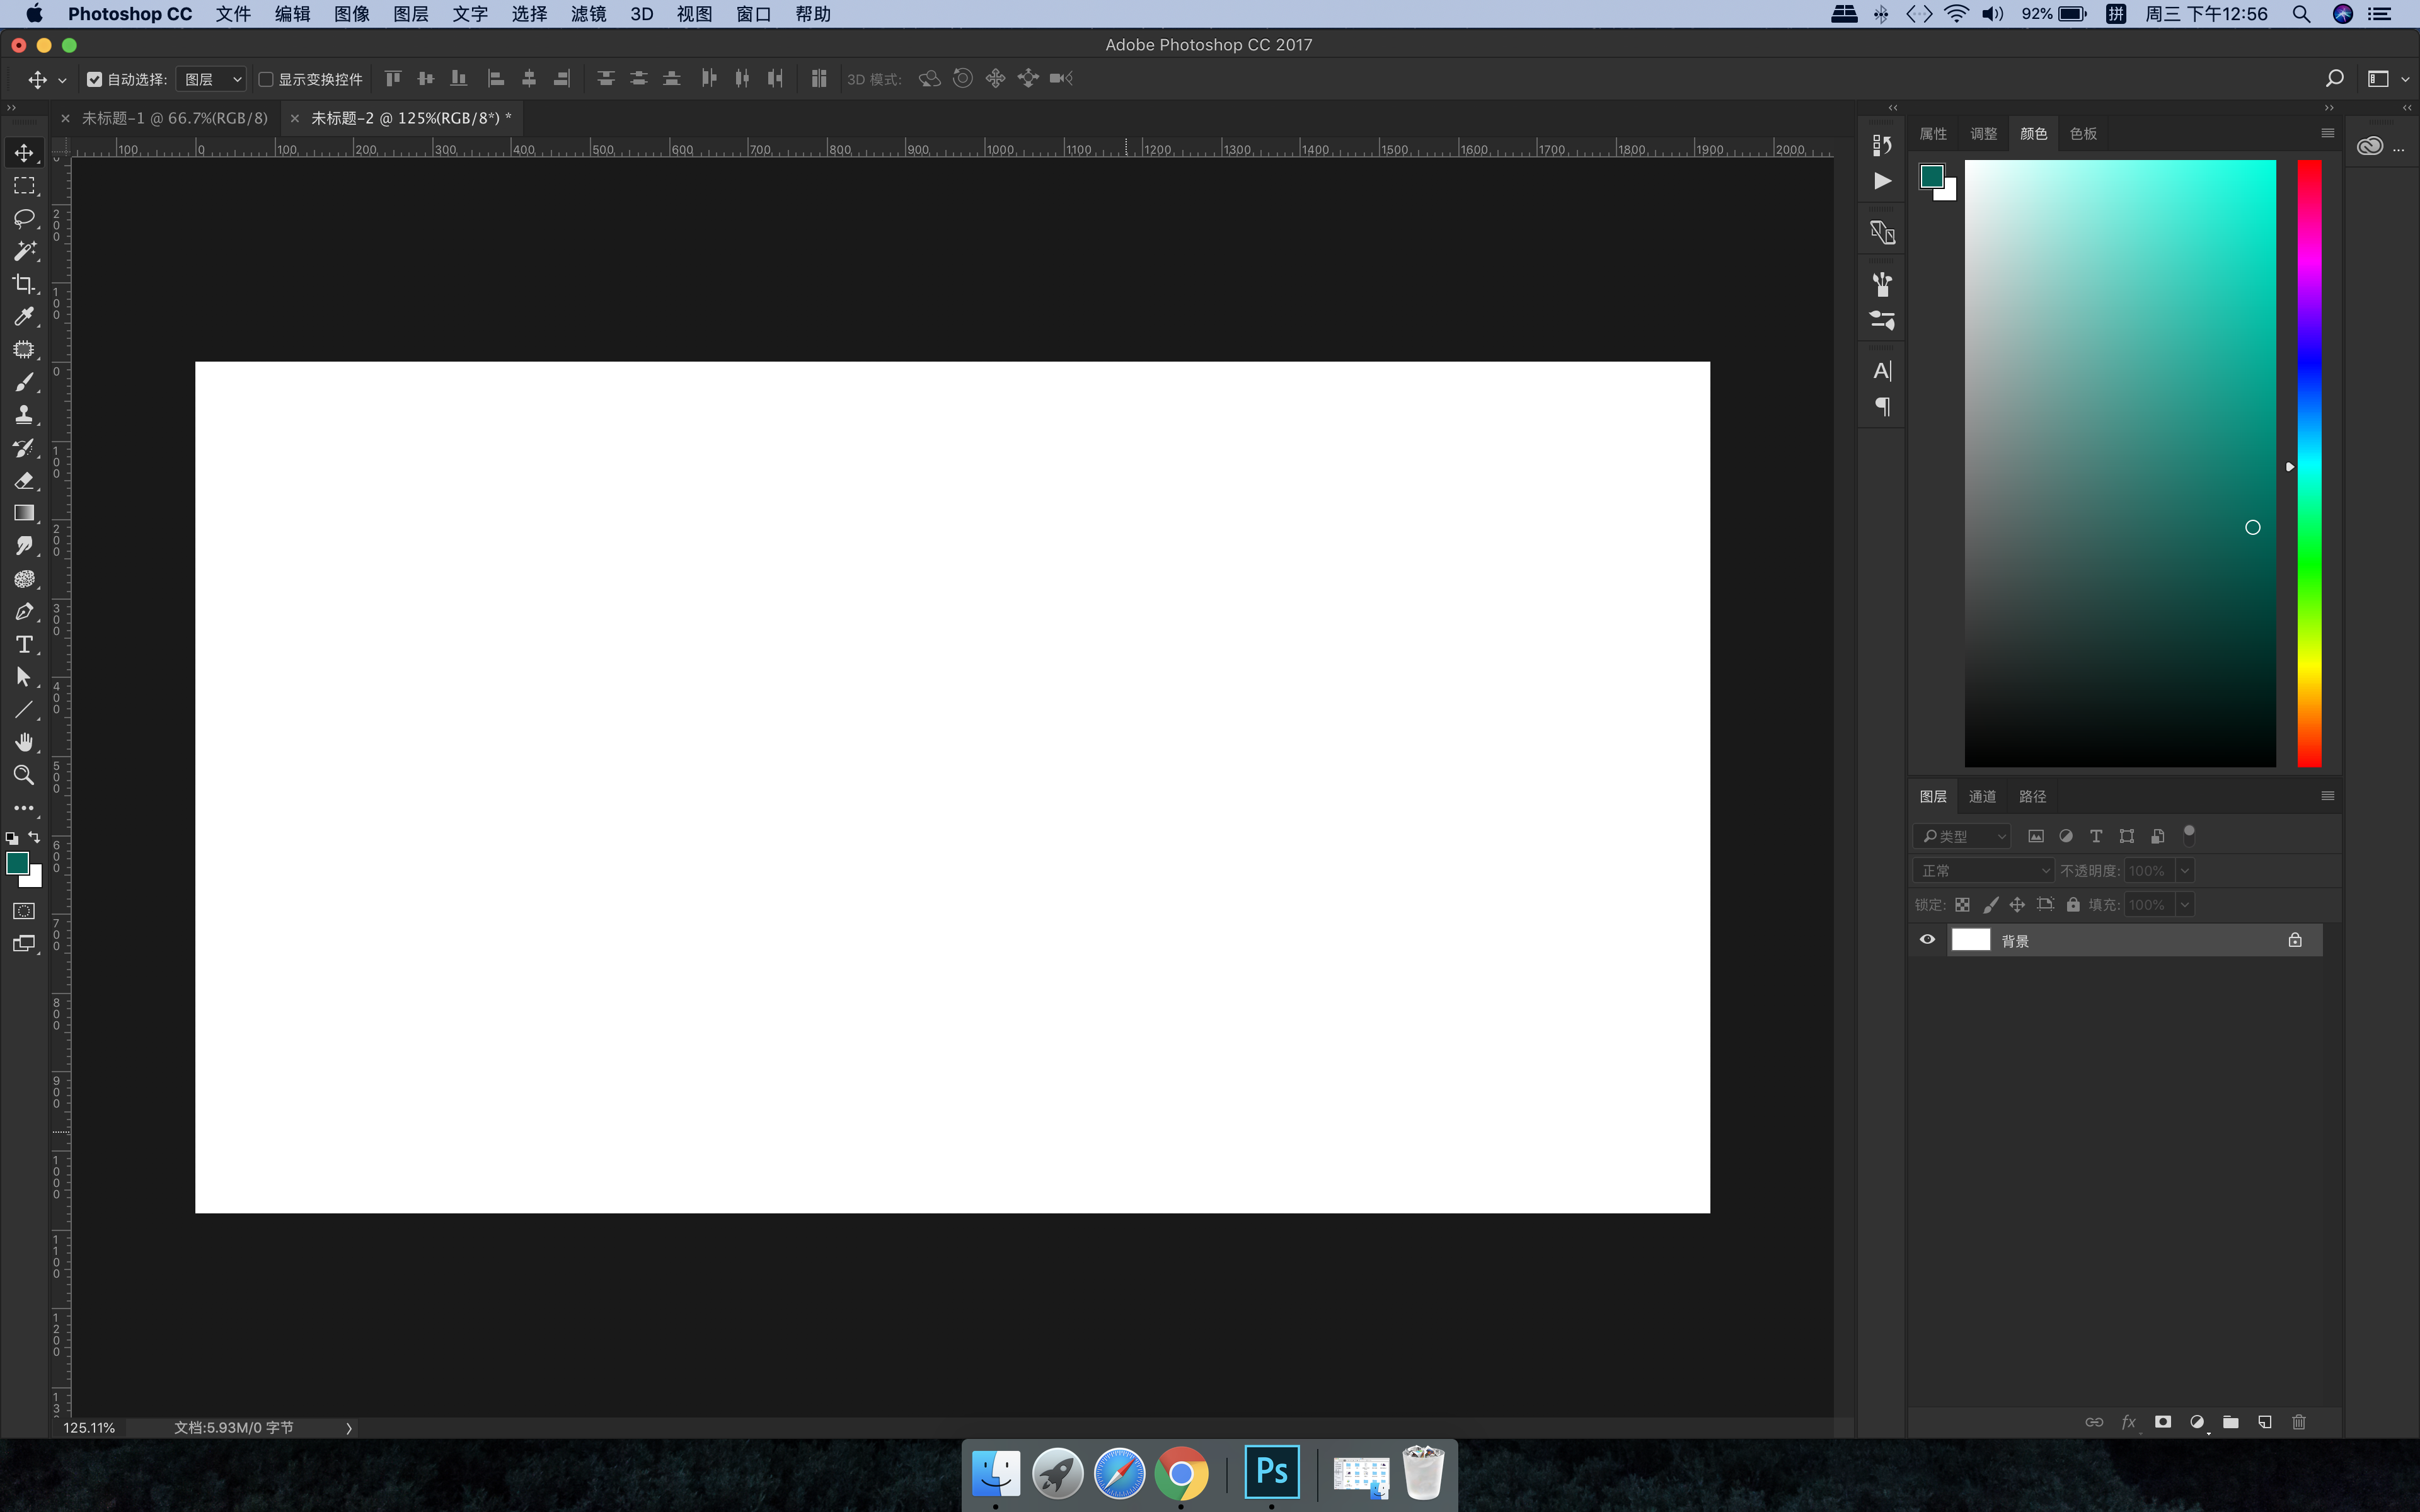The height and width of the screenshot is (1512, 2420).
Task: Select the Eyedropper tool
Action: pos(24,317)
